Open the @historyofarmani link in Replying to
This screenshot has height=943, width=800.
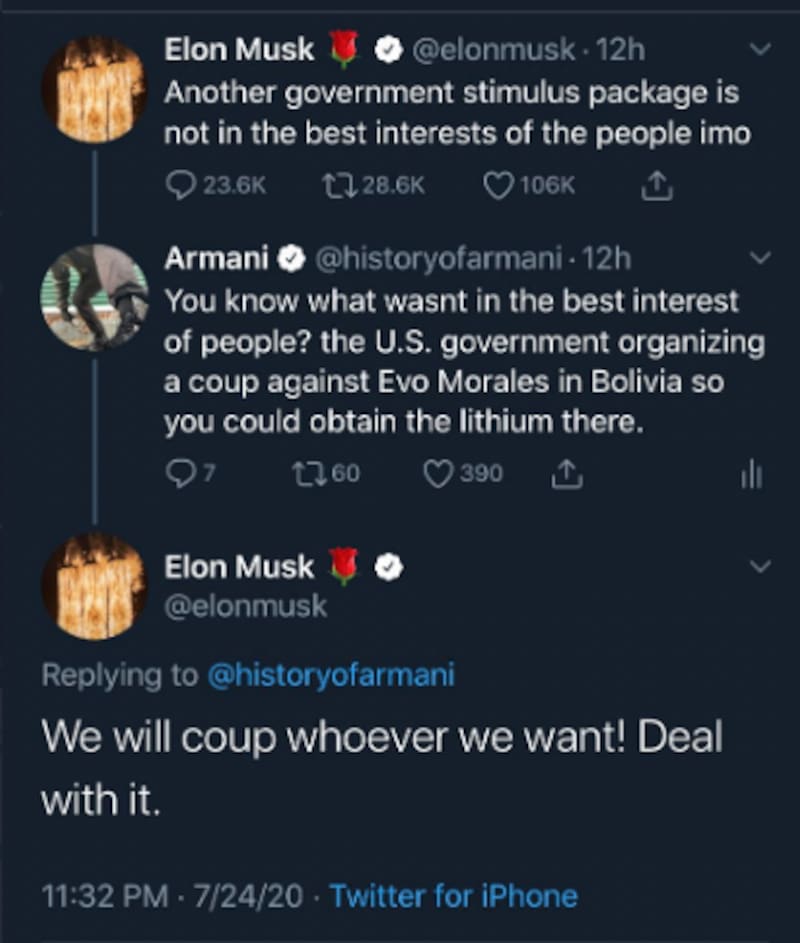point(330,675)
